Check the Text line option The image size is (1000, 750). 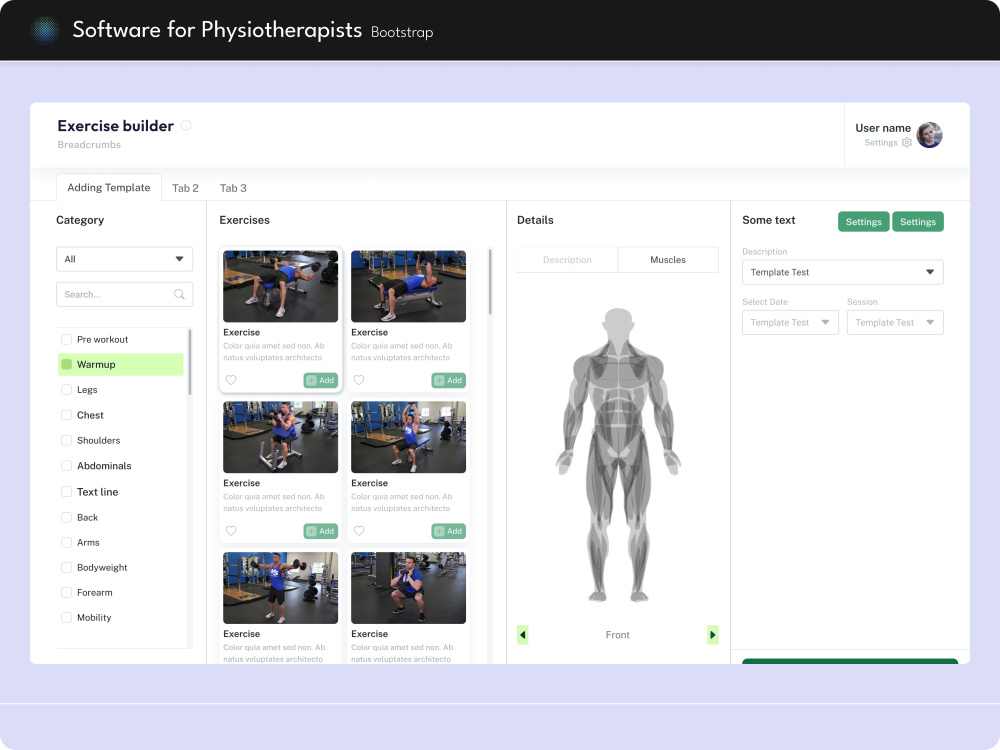click(66, 492)
